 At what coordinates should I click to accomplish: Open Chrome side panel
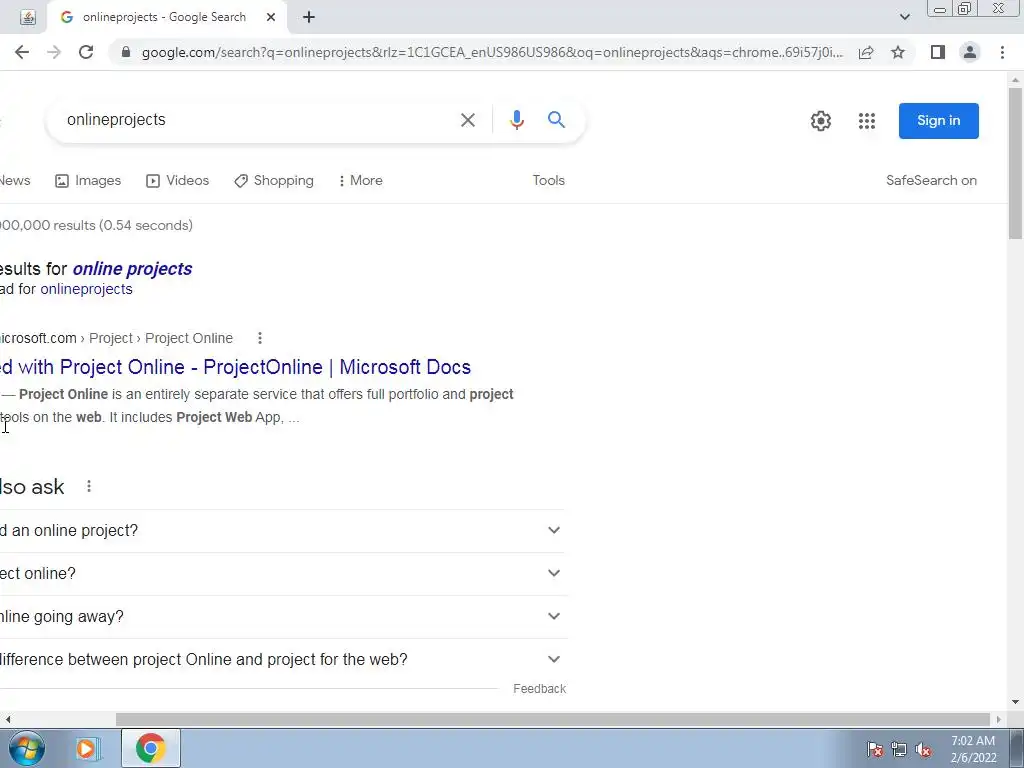click(938, 52)
